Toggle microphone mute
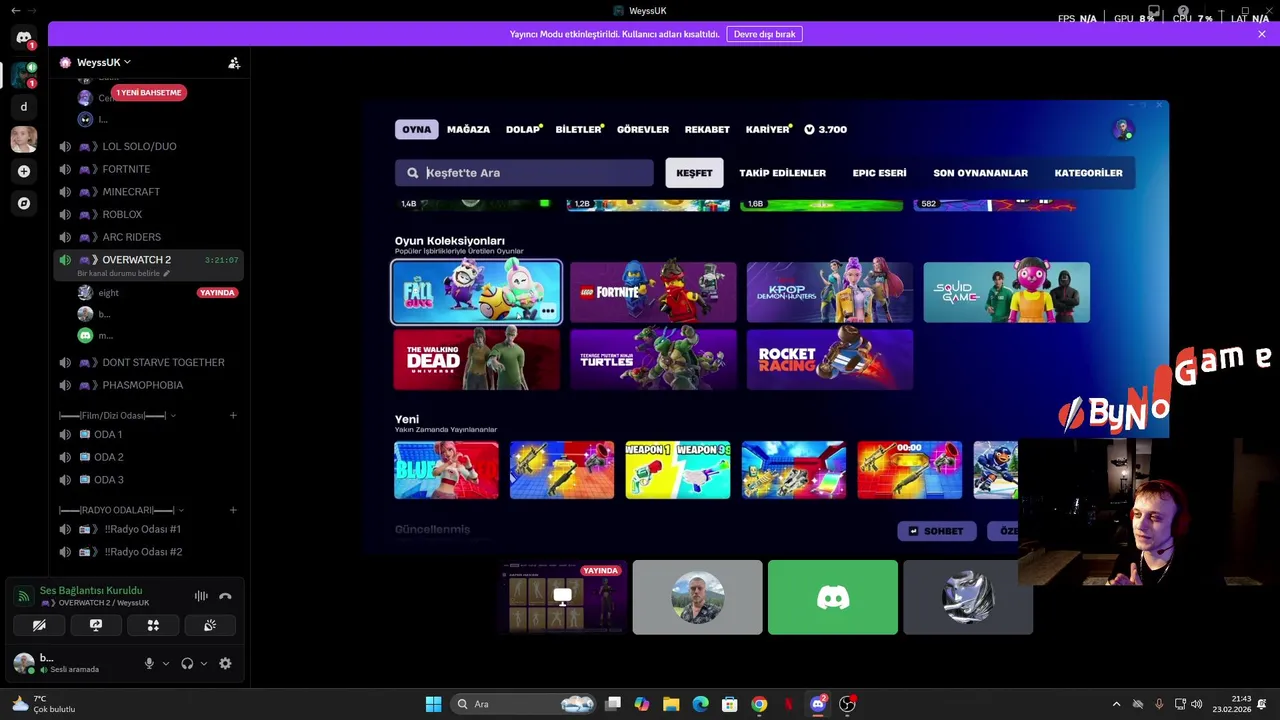The image size is (1280, 720). [x=149, y=663]
